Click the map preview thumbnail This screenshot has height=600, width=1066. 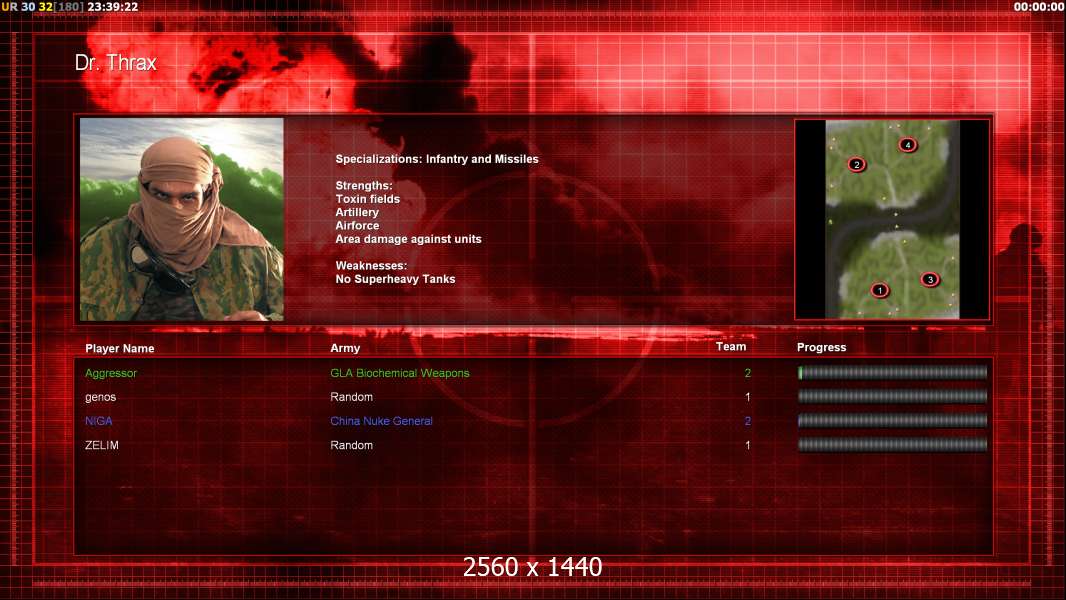click(x=892, y=219)
